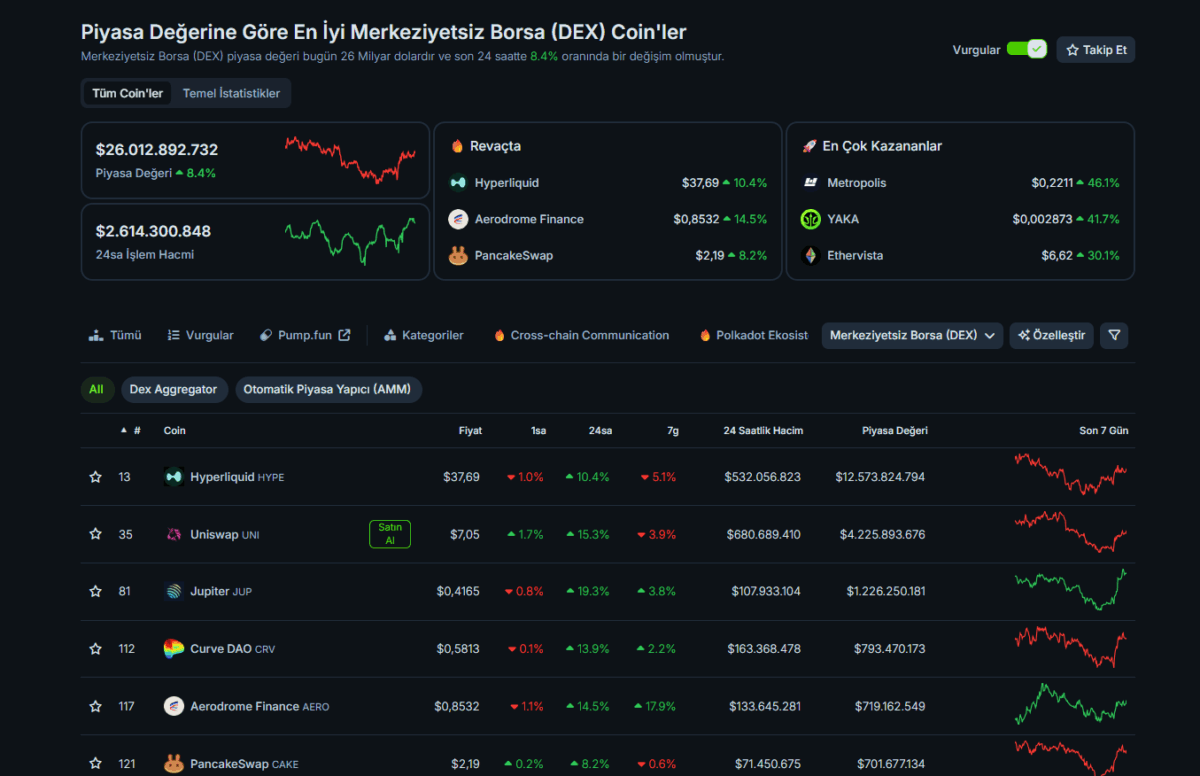Favorite Curve DAO with the star icon
Viewport: 1200px width, 776px height.
click(96, 648)
